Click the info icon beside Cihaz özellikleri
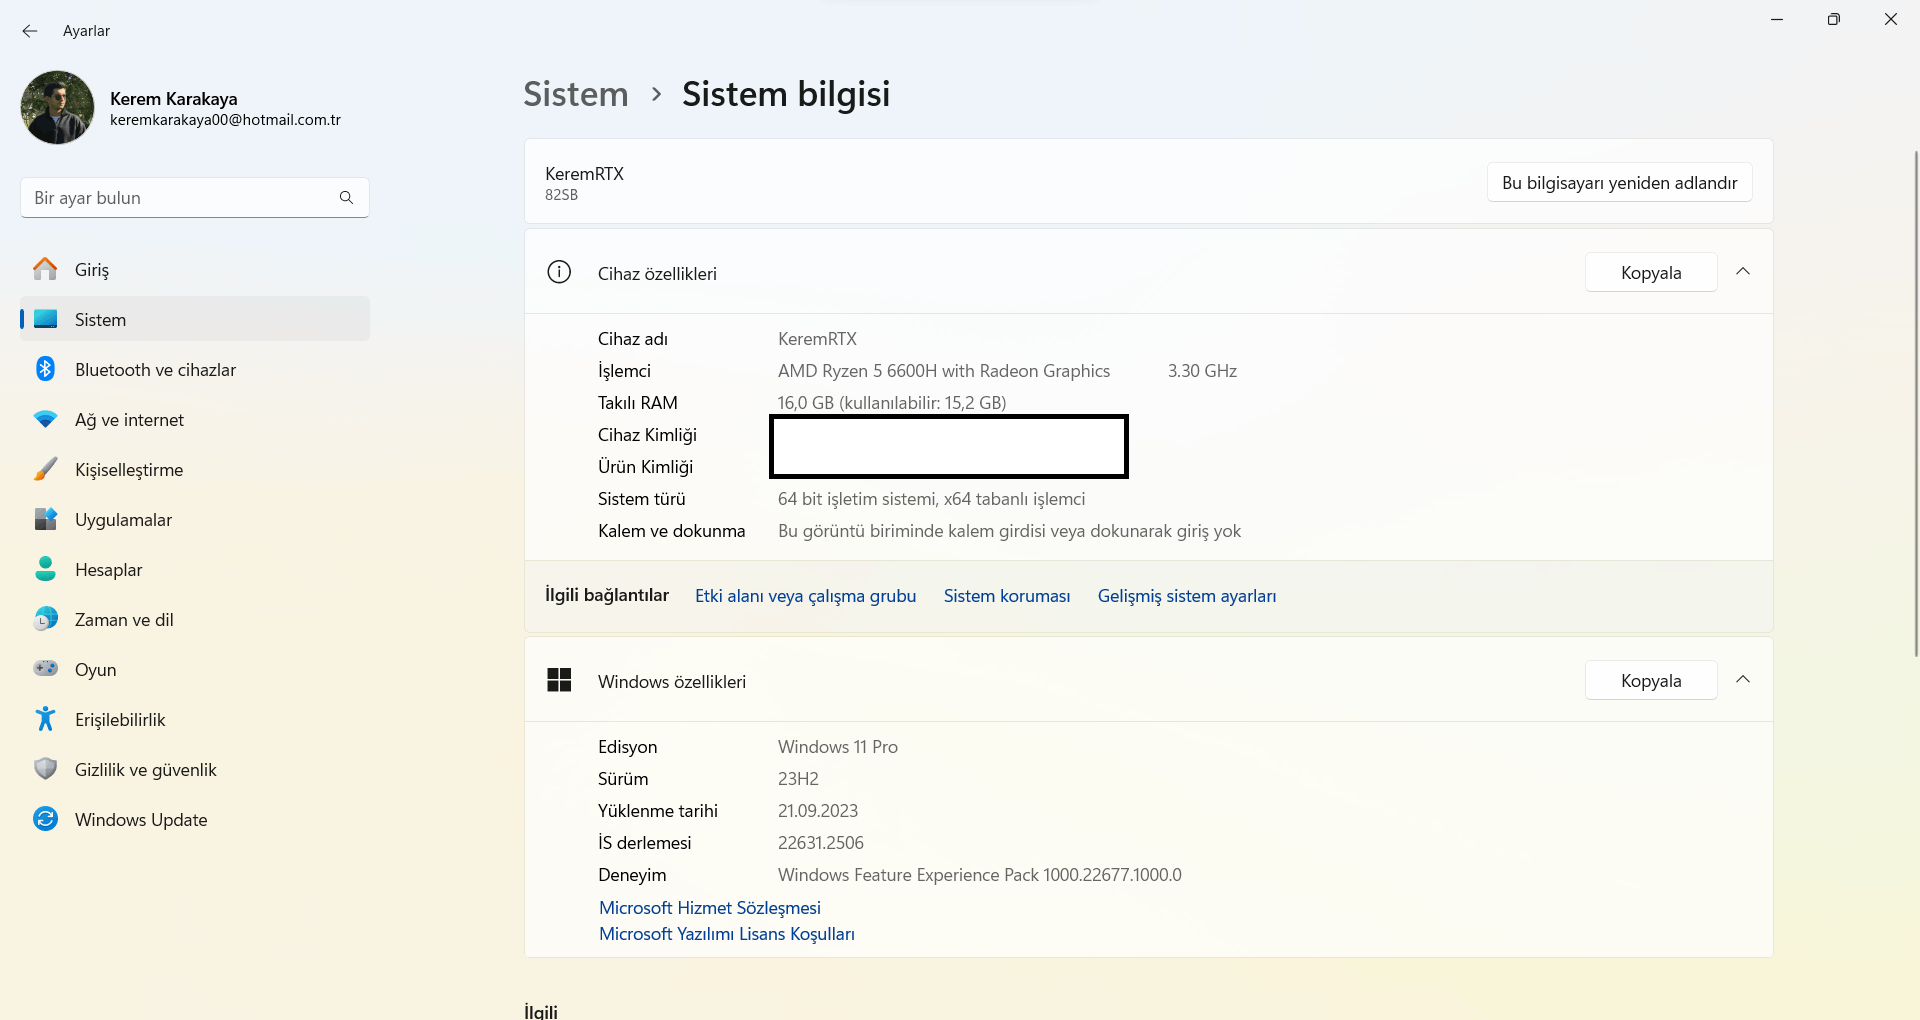 559,272
